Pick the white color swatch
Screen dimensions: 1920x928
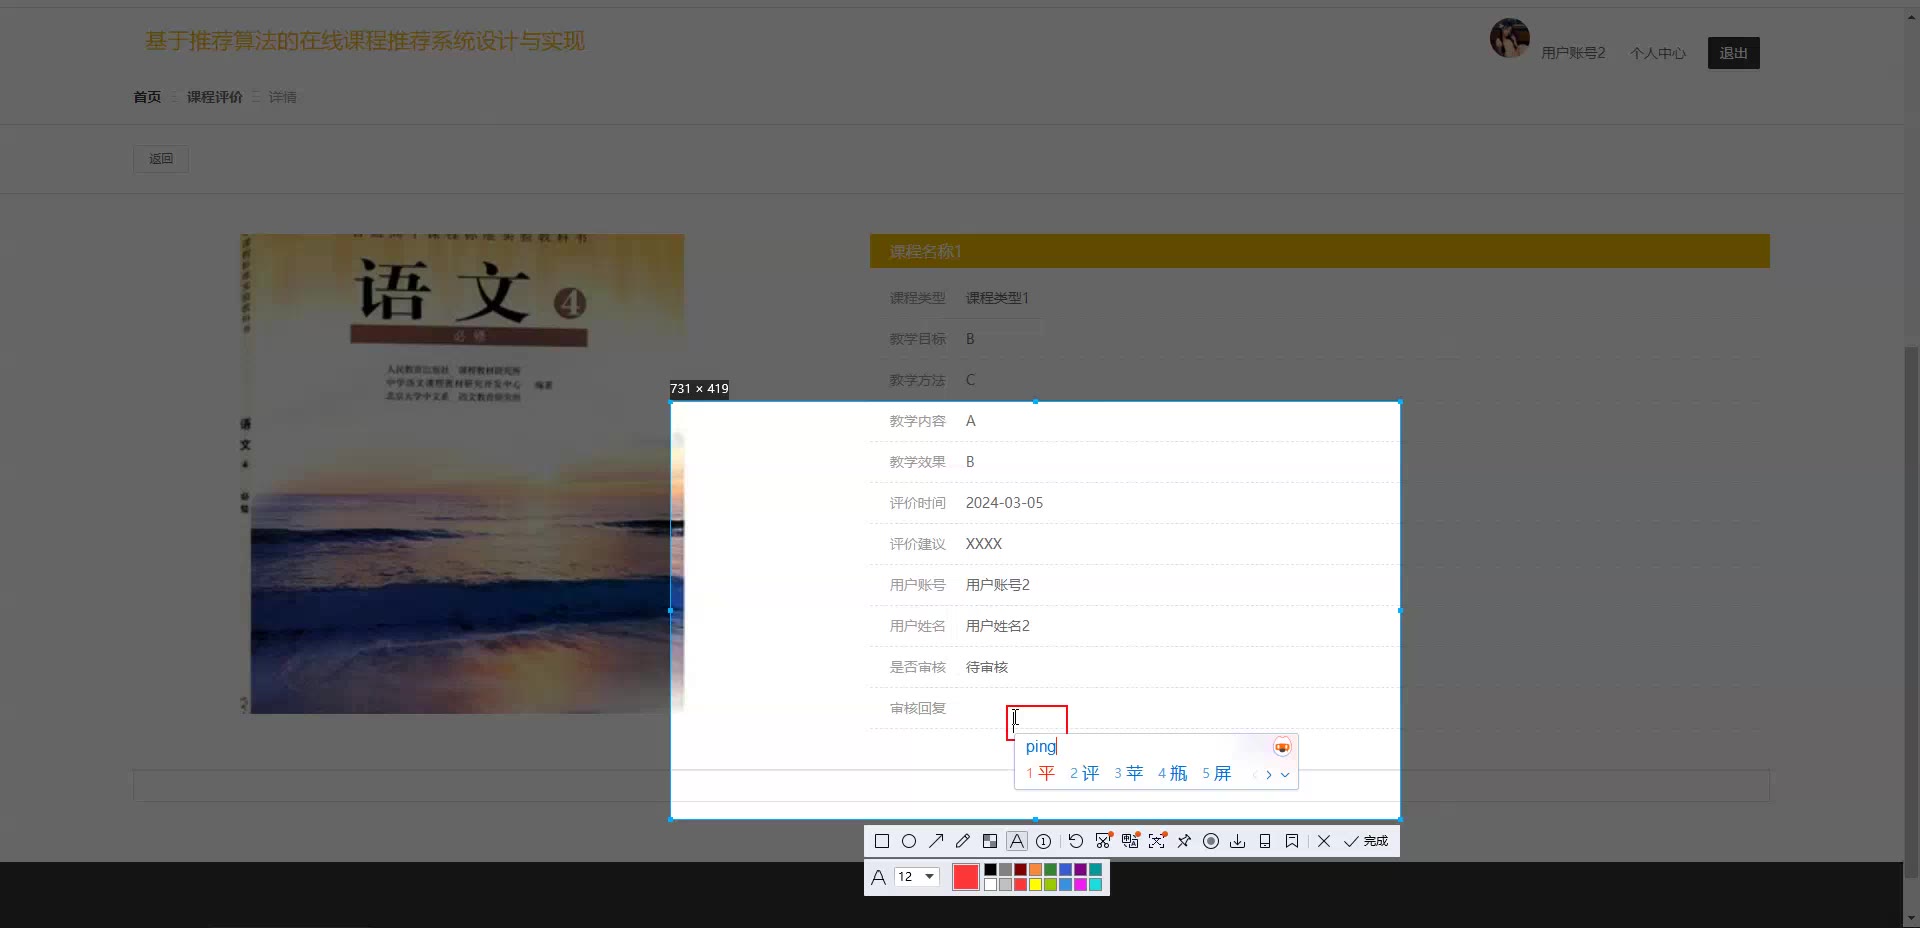pyautogui.click(x=990, y=884)
